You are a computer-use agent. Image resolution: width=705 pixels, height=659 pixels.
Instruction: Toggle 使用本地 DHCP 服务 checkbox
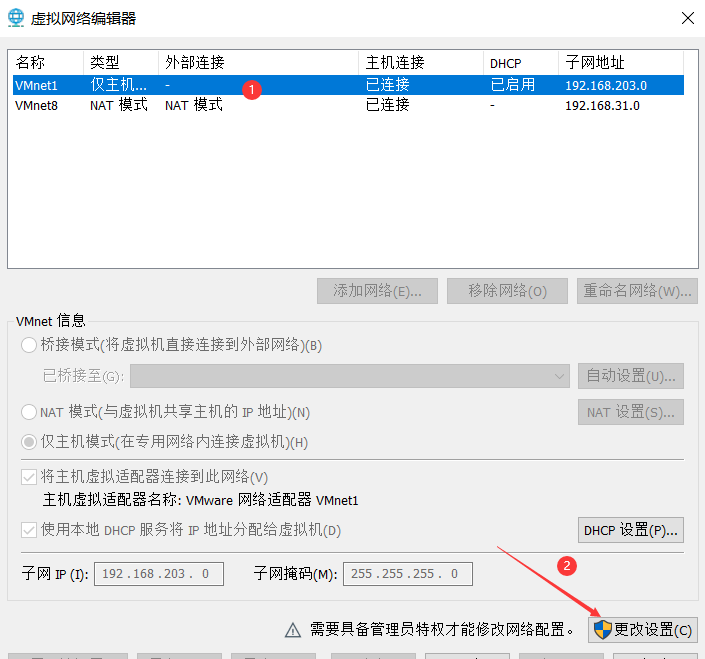29,530
